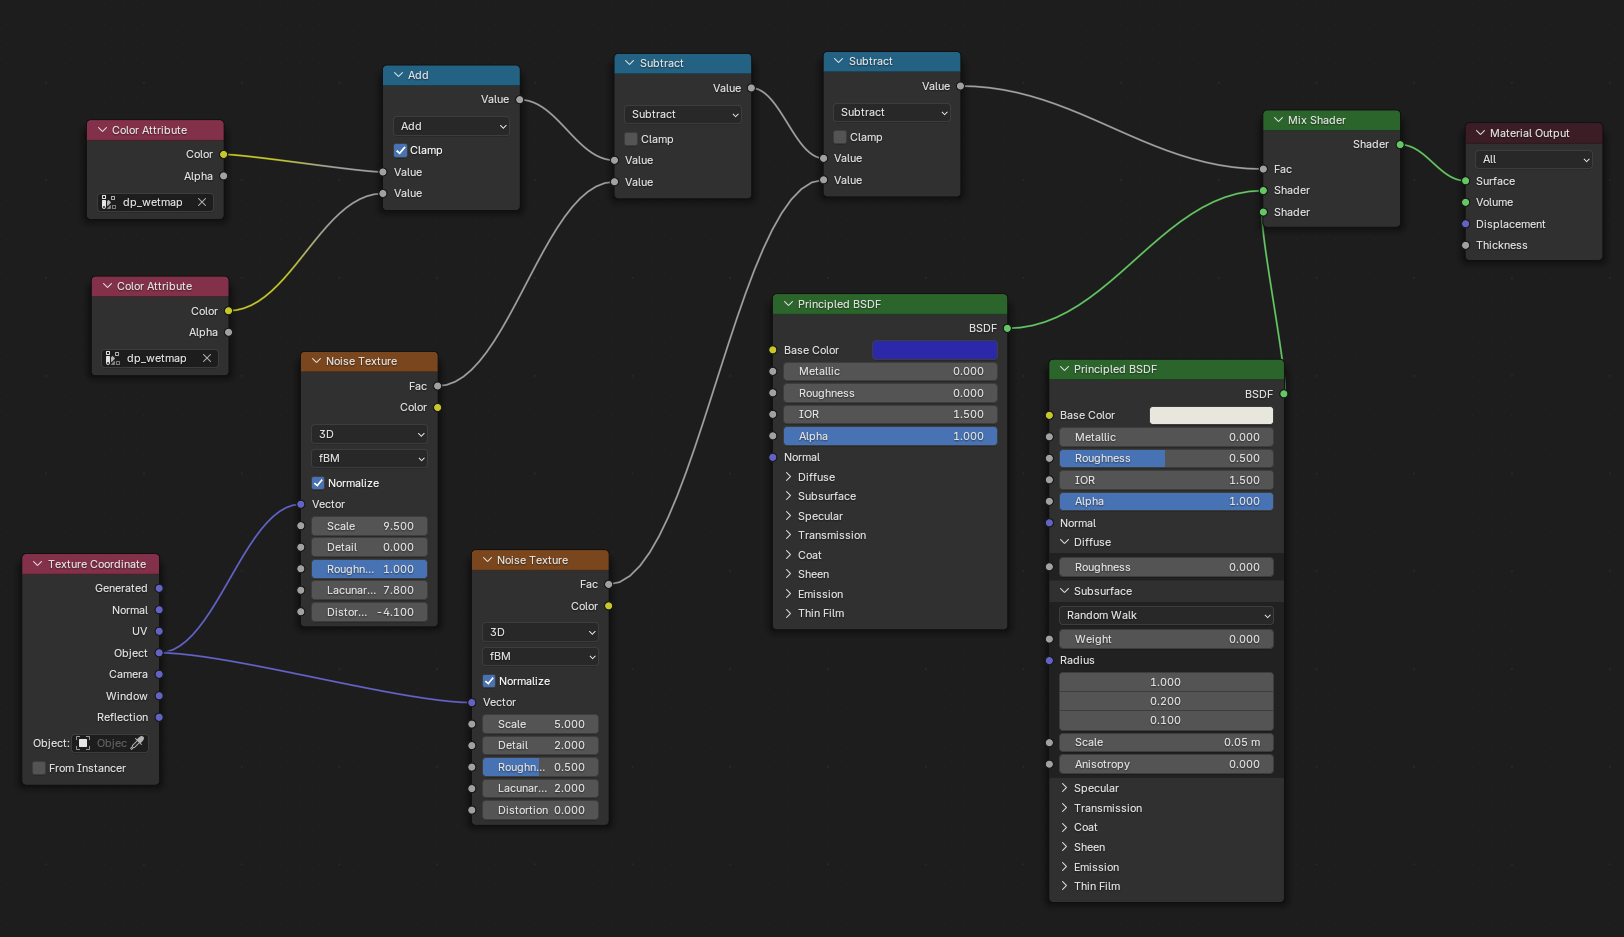Click Fac input socket on Mix Shader
Image resolution: width=1624 pixels, height=937 pixels.
pos(1264,169)
